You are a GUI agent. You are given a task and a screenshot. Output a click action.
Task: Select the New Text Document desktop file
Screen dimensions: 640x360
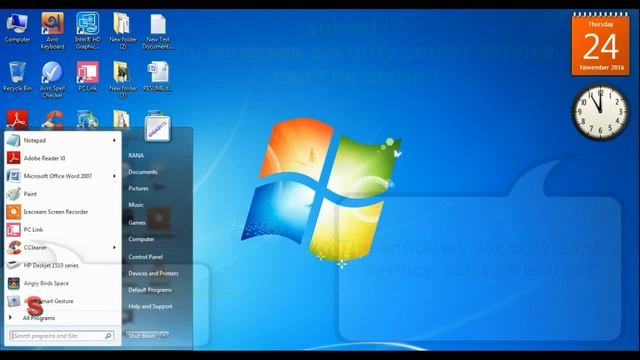pos(158,31)
